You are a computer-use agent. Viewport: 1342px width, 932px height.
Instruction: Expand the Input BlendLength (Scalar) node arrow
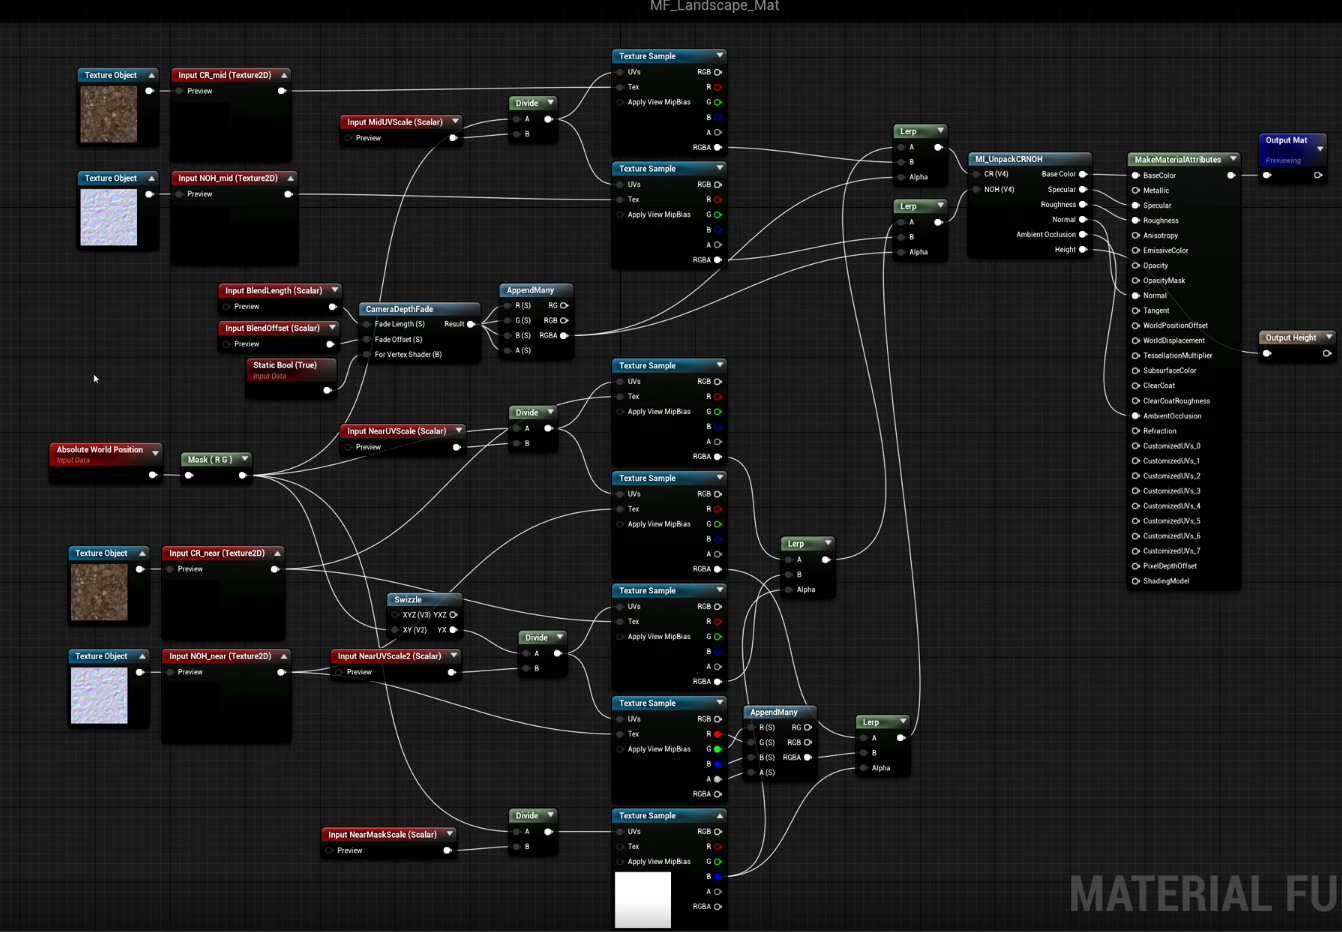click(x=335, y=290)
